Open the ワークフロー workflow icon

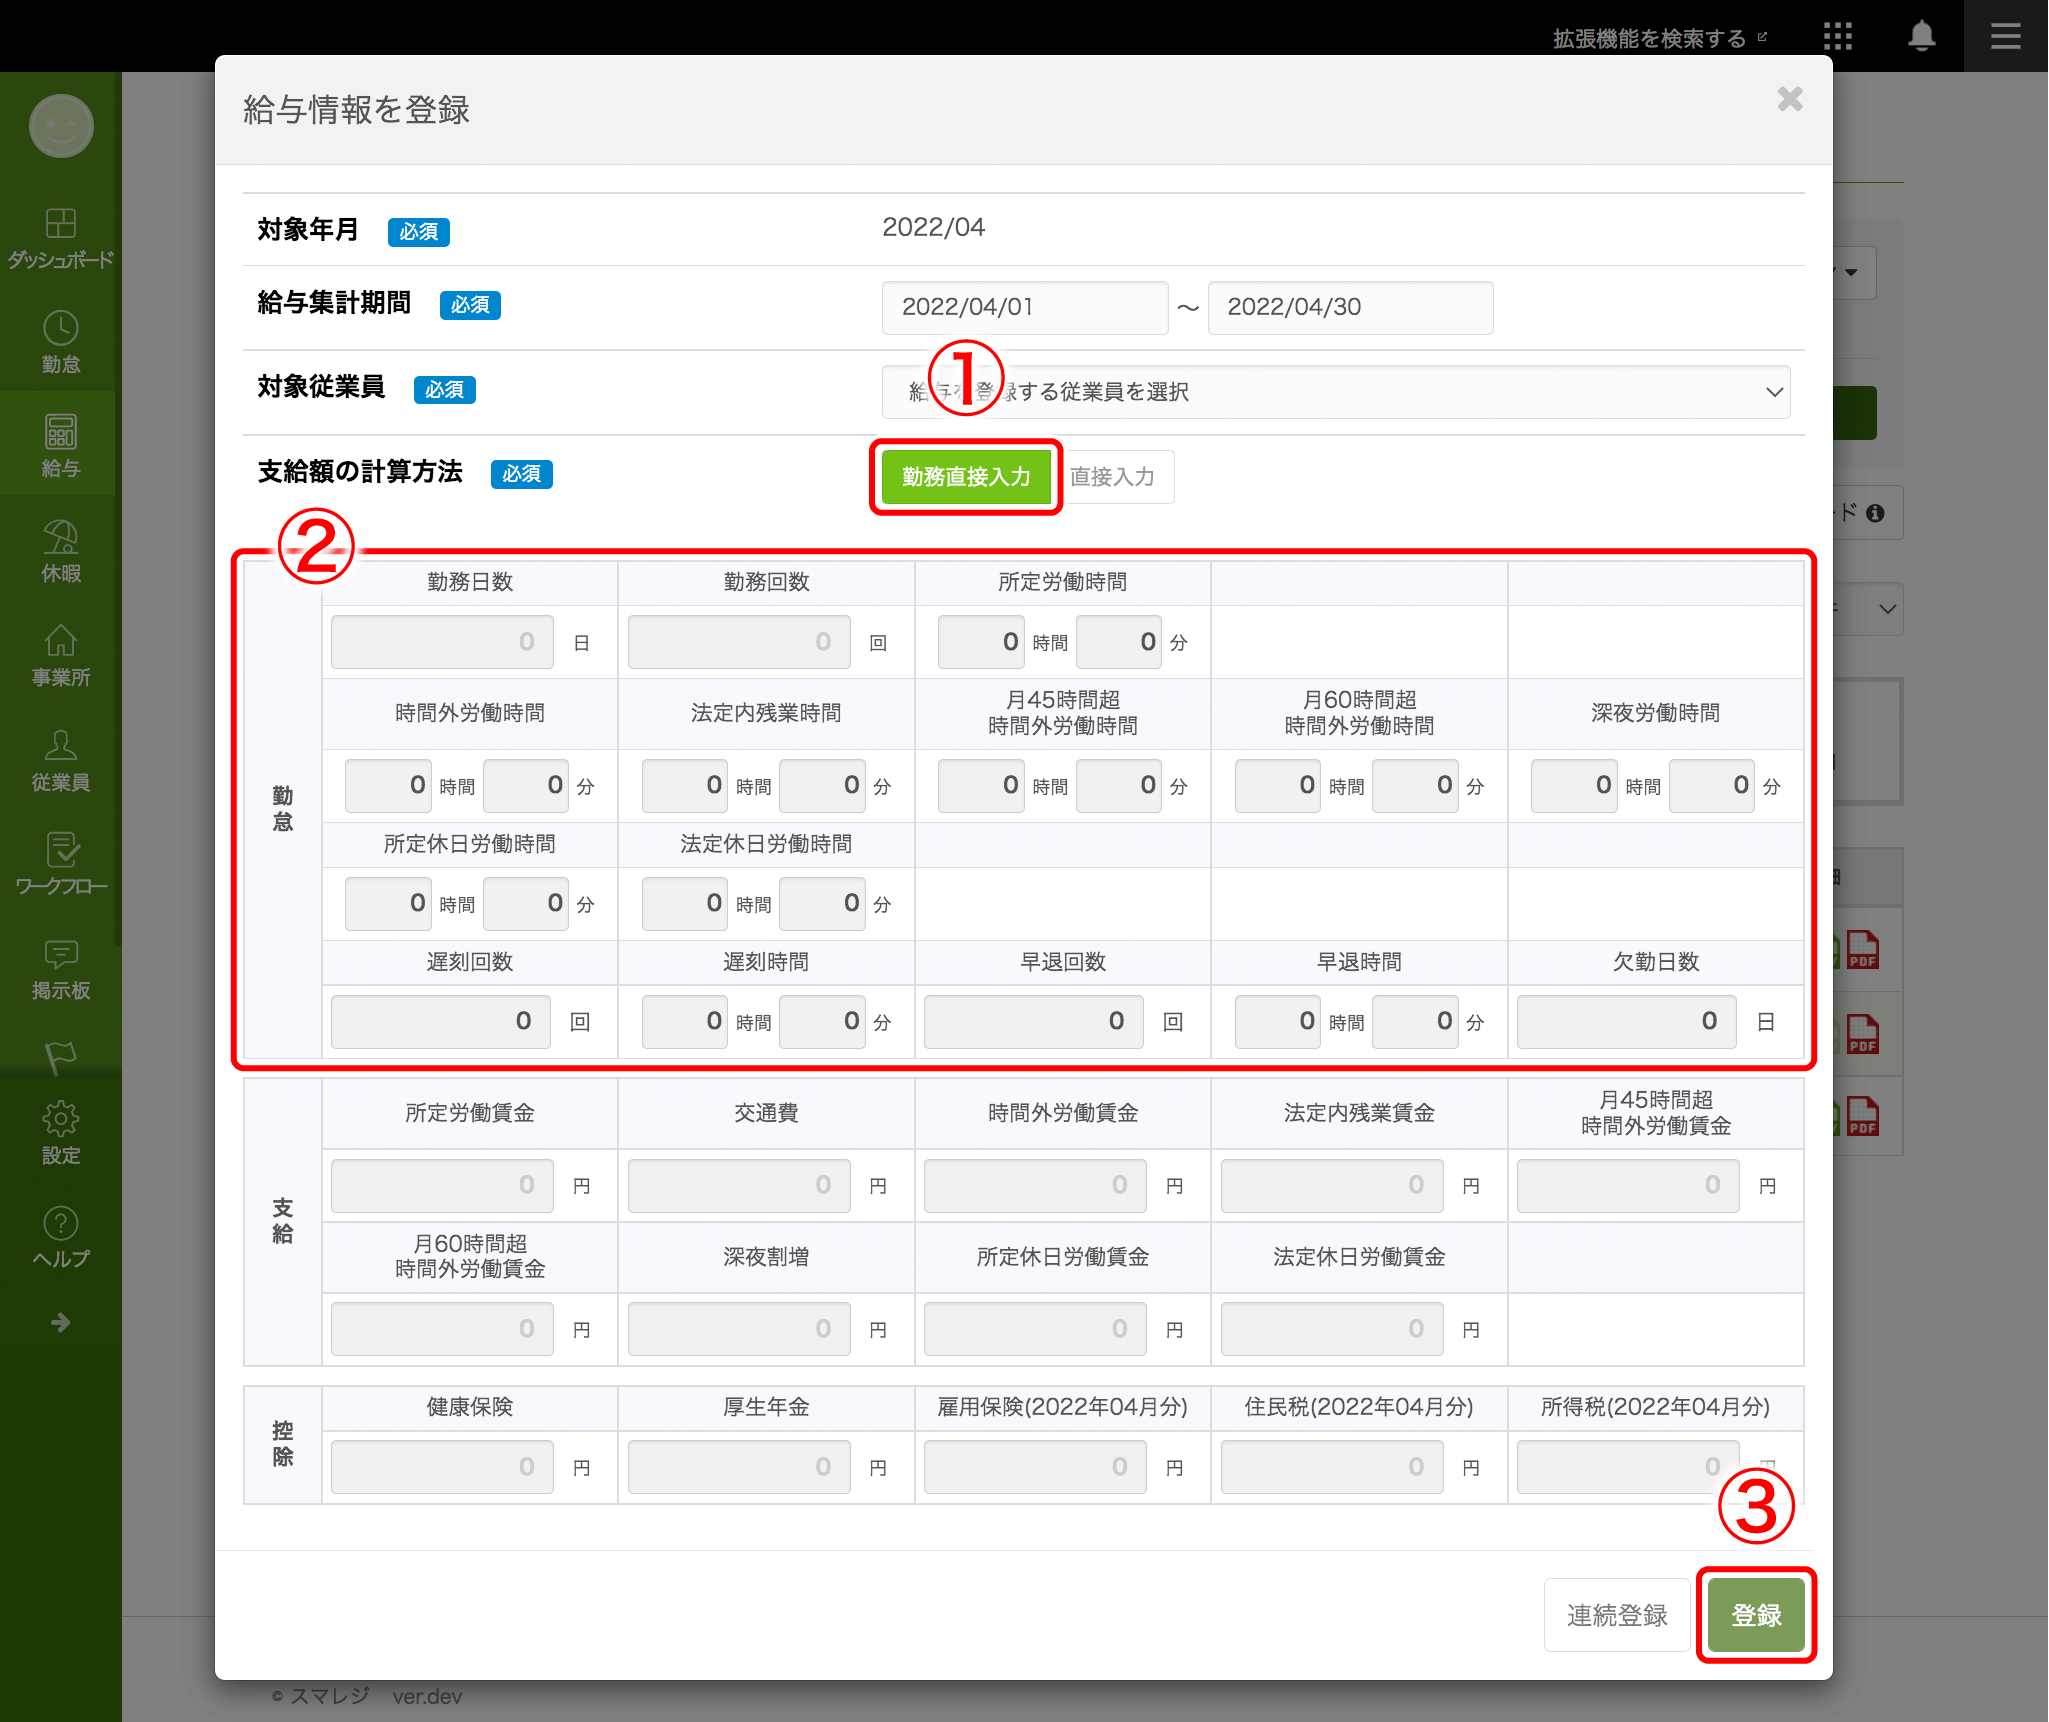(x=61, y=850)
